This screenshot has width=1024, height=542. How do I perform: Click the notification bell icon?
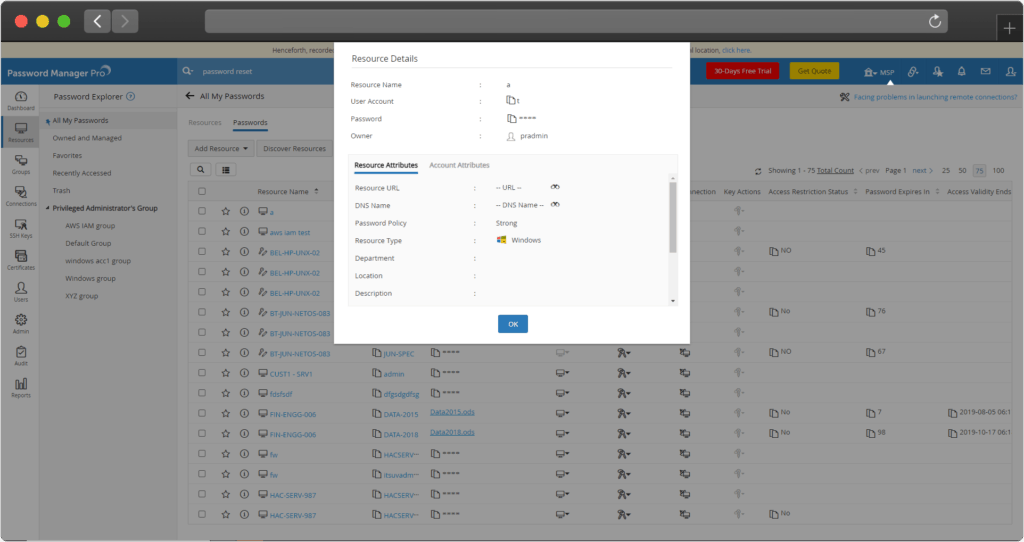(x=961, y=71)
